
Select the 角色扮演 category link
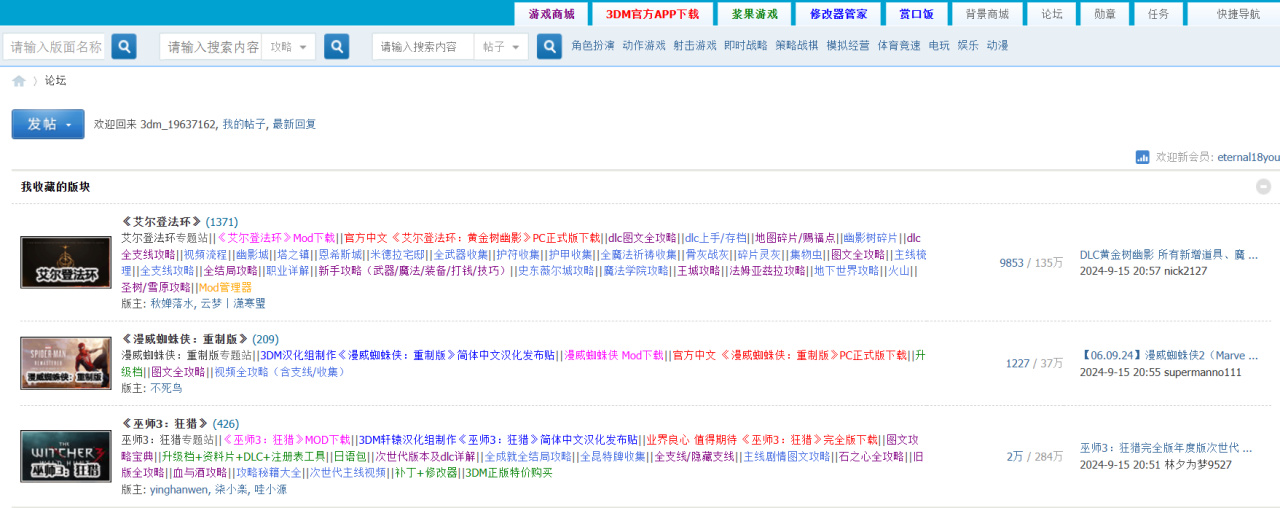593,46
